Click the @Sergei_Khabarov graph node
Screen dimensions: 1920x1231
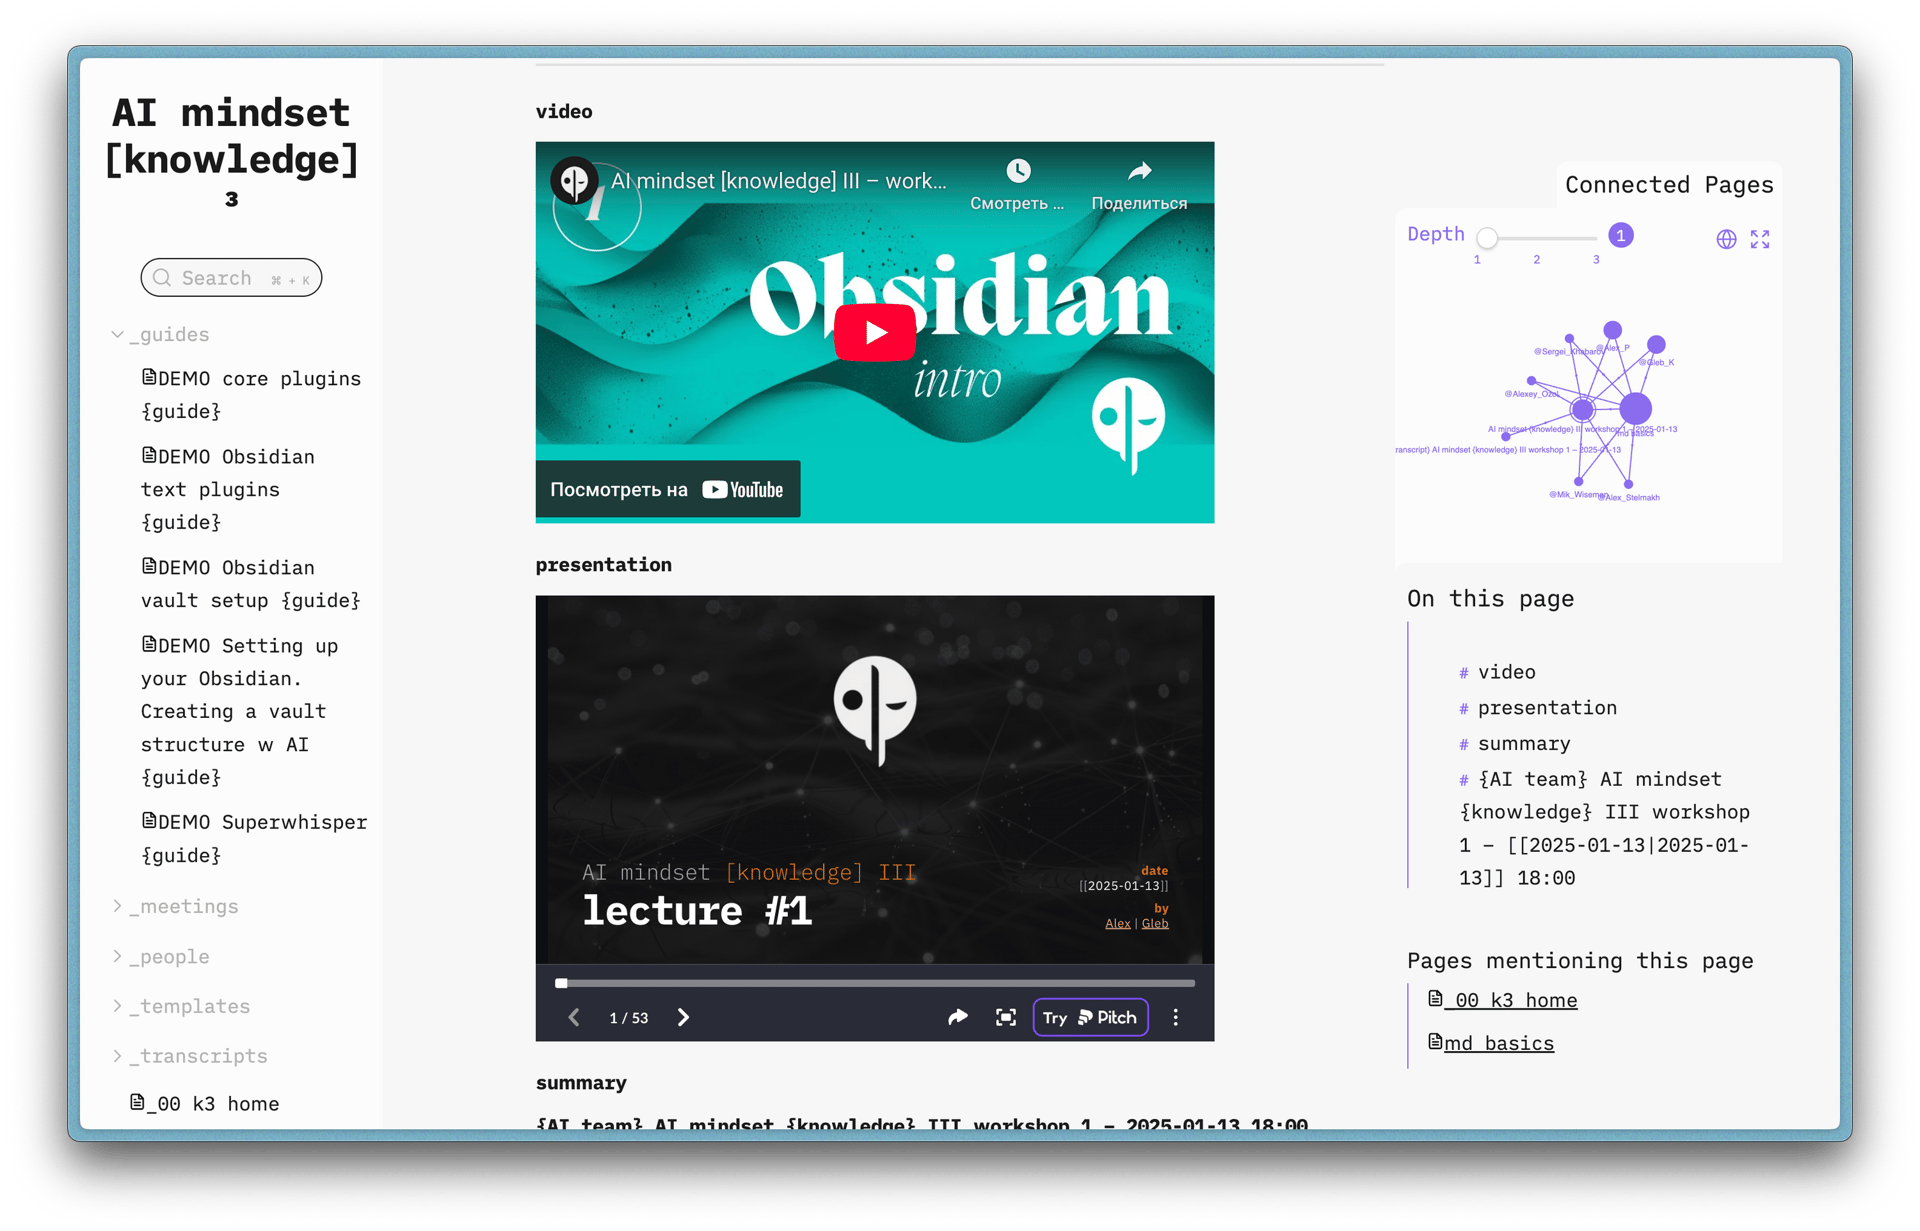[x=1570, y=339]
